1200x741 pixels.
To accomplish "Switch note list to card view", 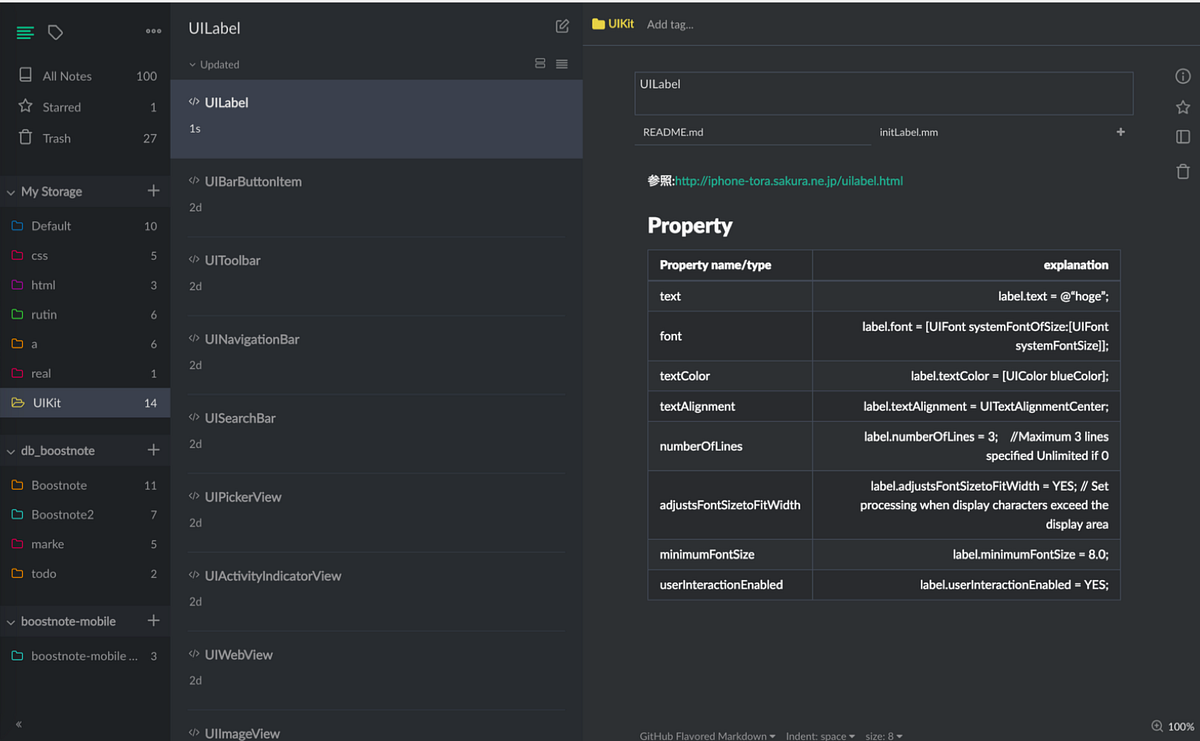I will click(x=540, y=63).
